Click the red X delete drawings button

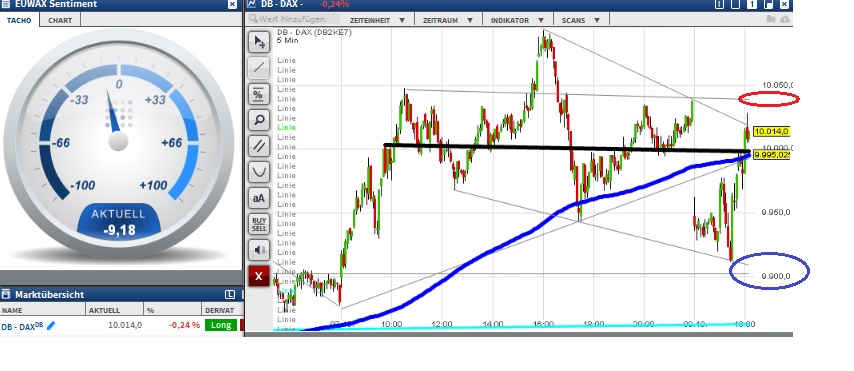click(x=259, y=276)
